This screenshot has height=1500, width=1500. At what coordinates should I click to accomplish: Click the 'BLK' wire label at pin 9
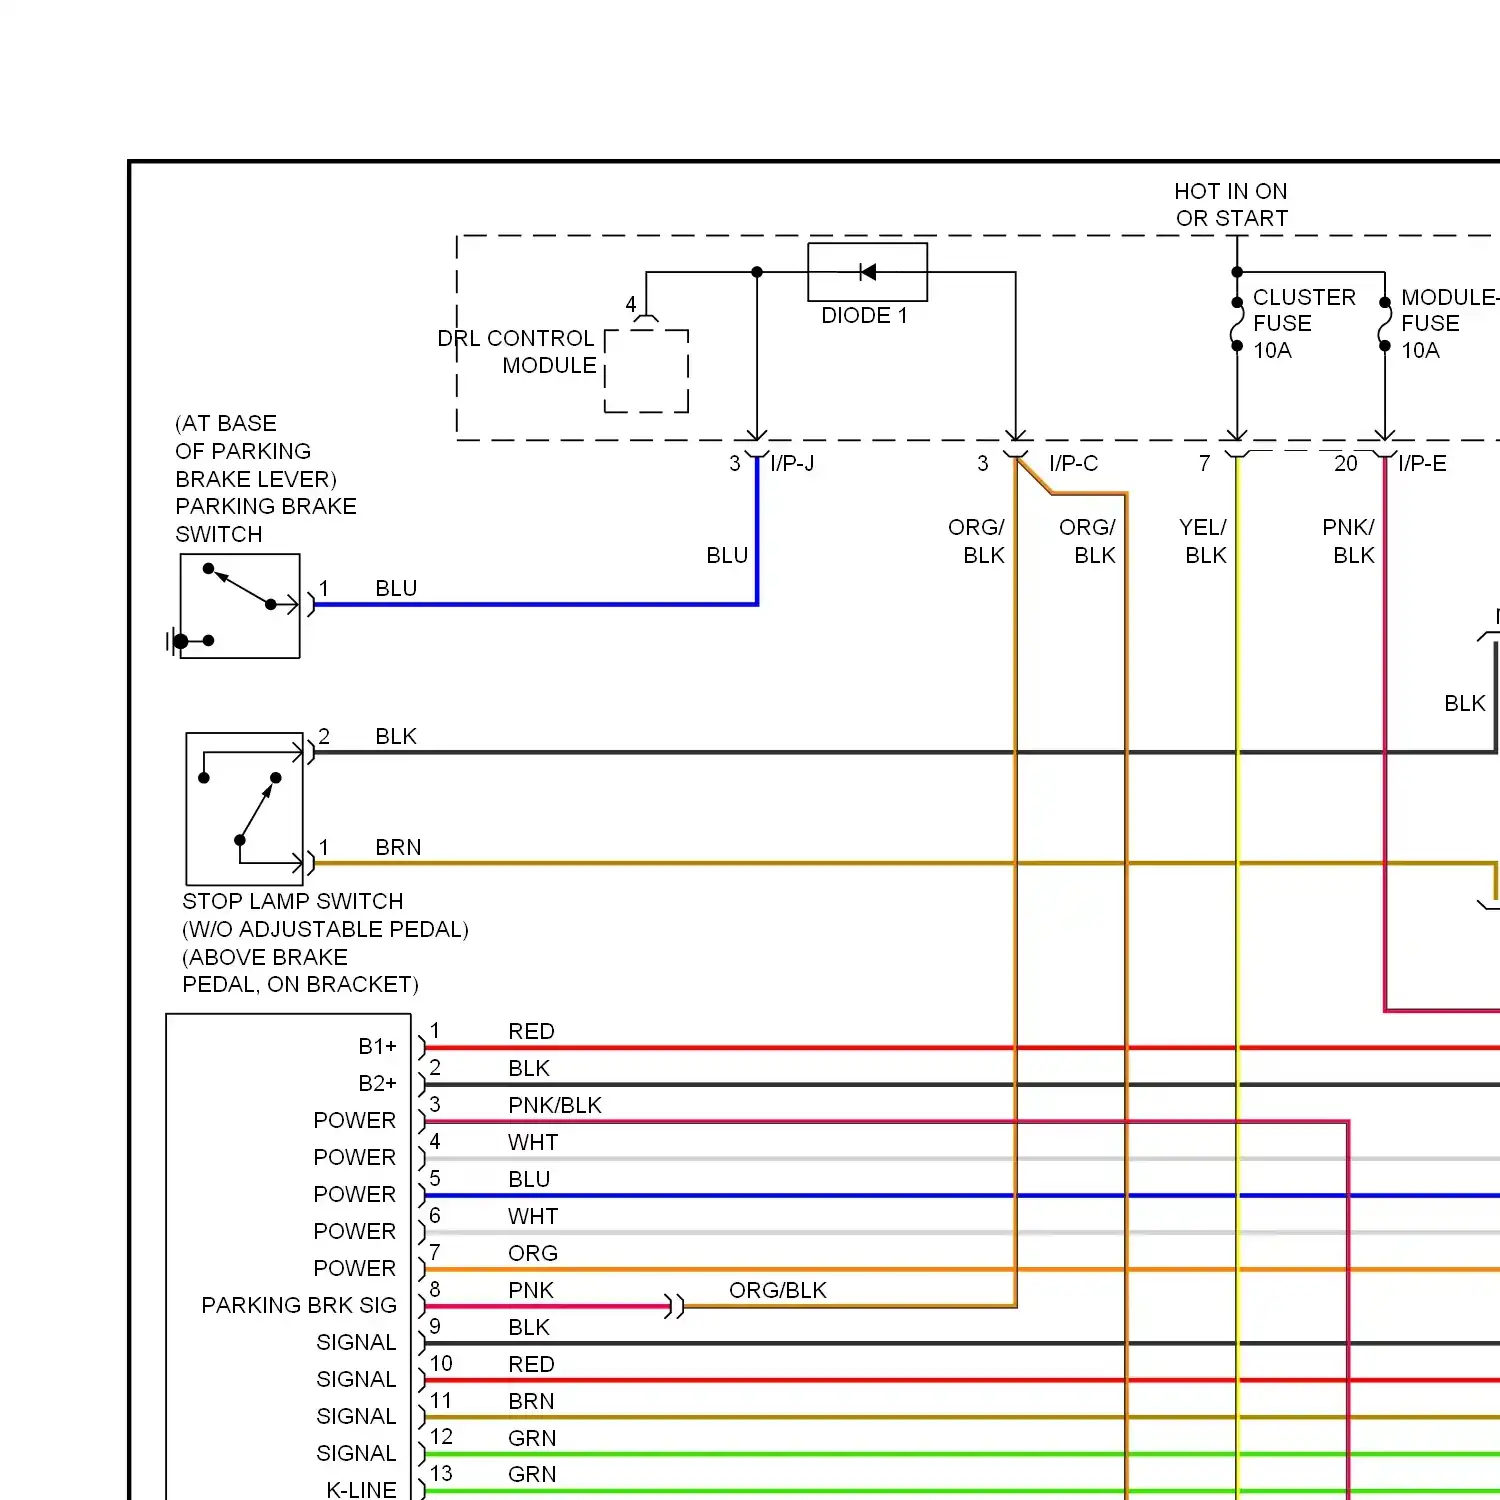point(529,1327)
